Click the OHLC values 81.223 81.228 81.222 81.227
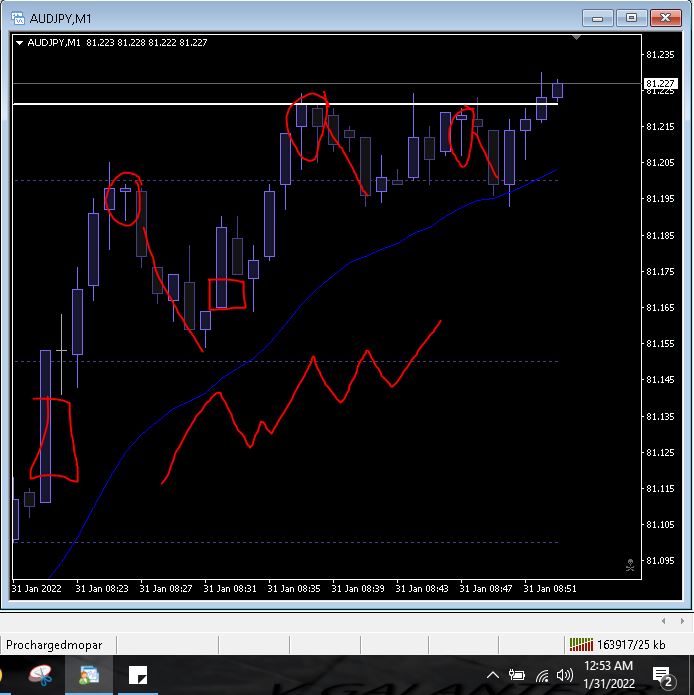Viewport: 694px width, 695px height. [x=147, y=43]
